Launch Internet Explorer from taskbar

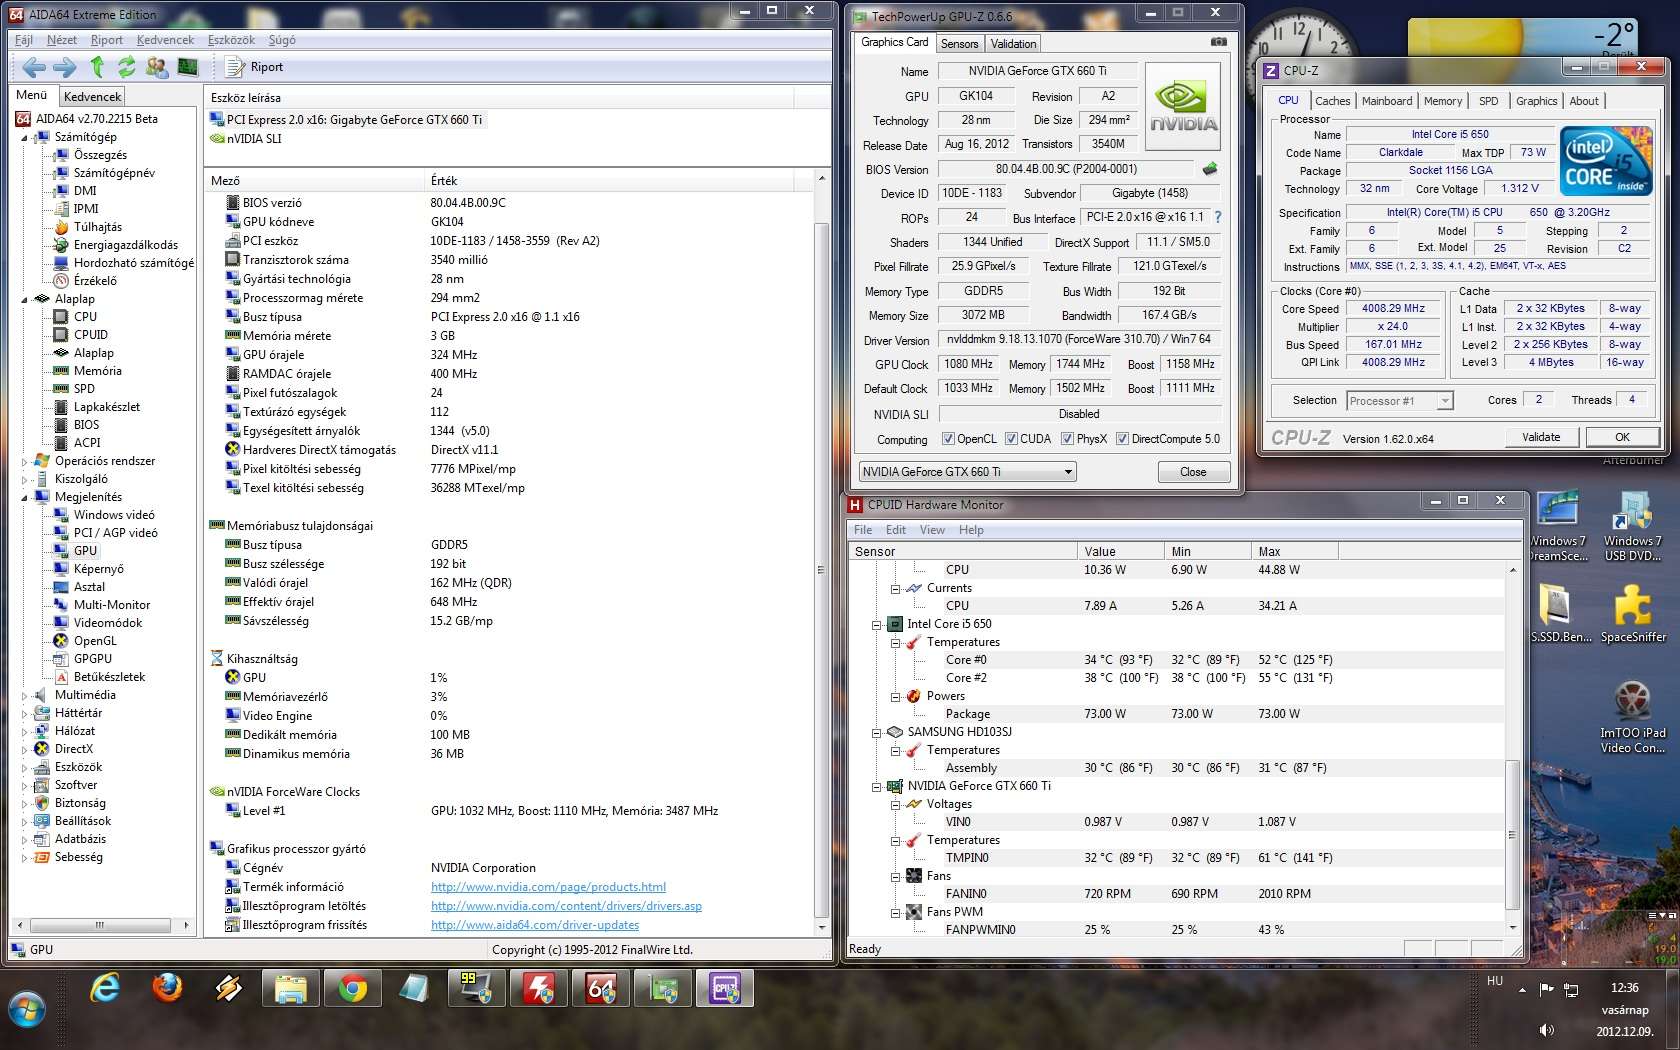pos(104,989)
